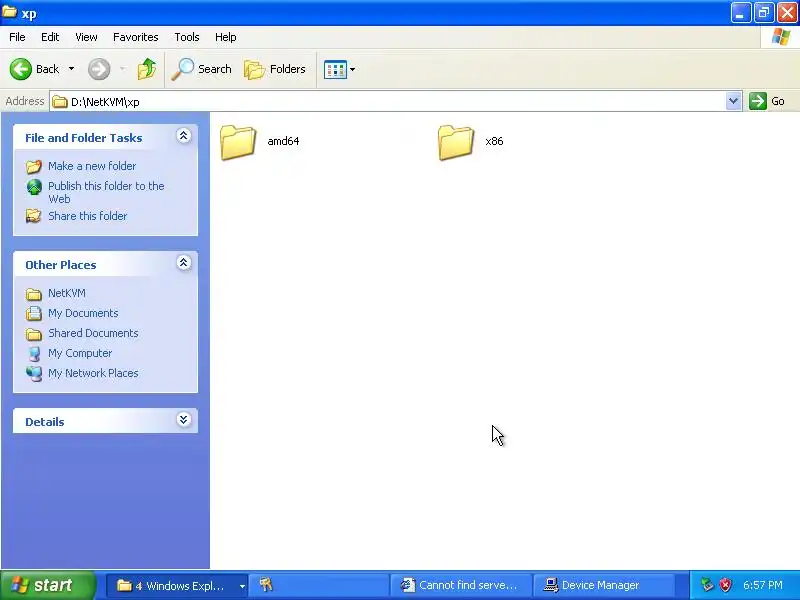Click Share this folder link
The width and height of the screenshot is (800, 600).
tap(87, 216)
